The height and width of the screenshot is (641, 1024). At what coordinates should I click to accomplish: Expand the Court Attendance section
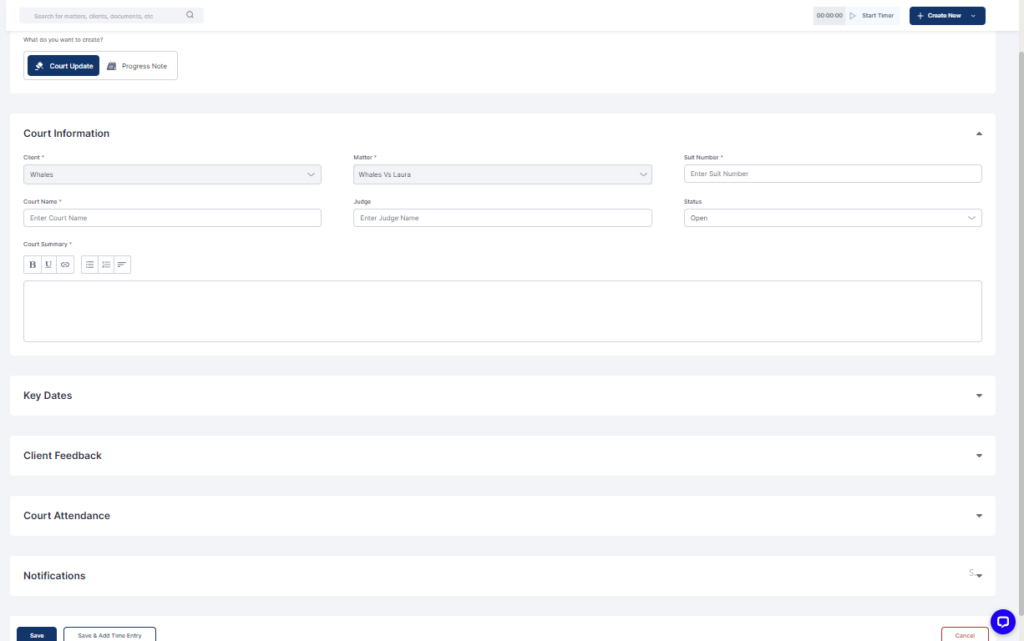pyautogui.click(x=979, y=516)
